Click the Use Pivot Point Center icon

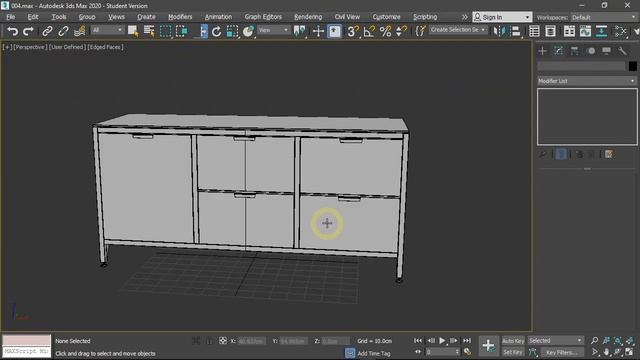click(x=300, y=31)
